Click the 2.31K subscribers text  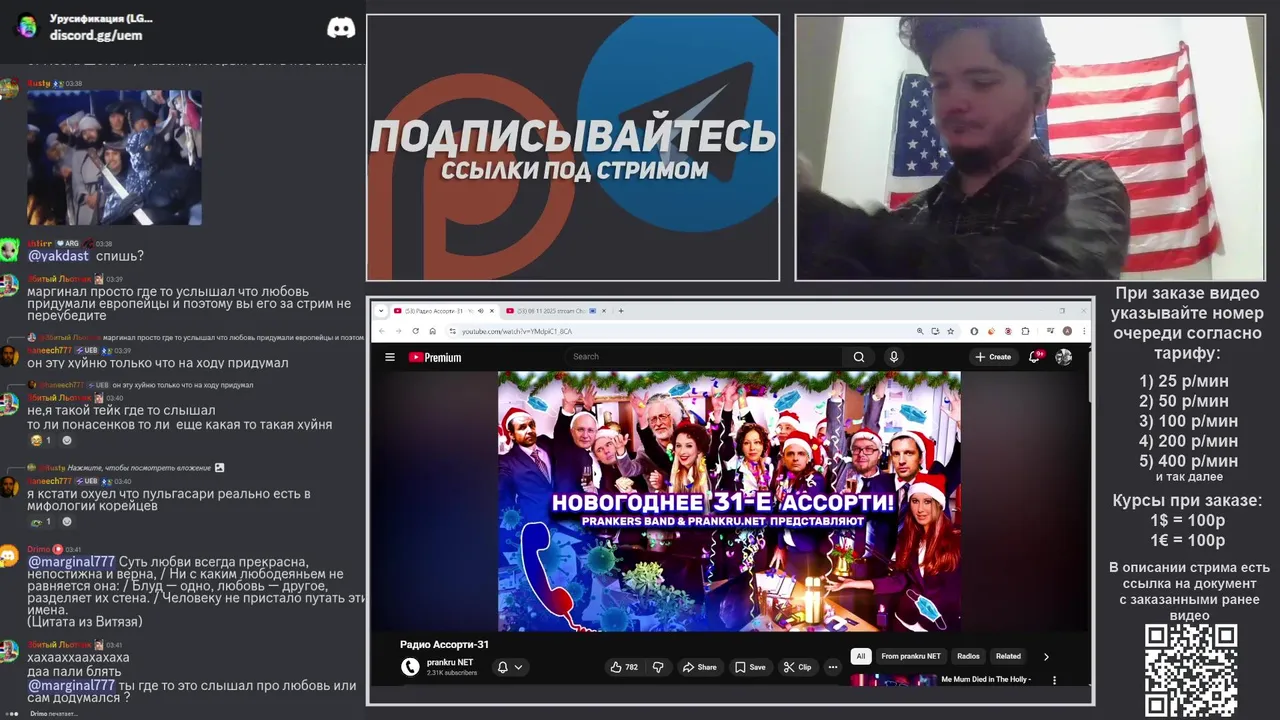point(452,673)
